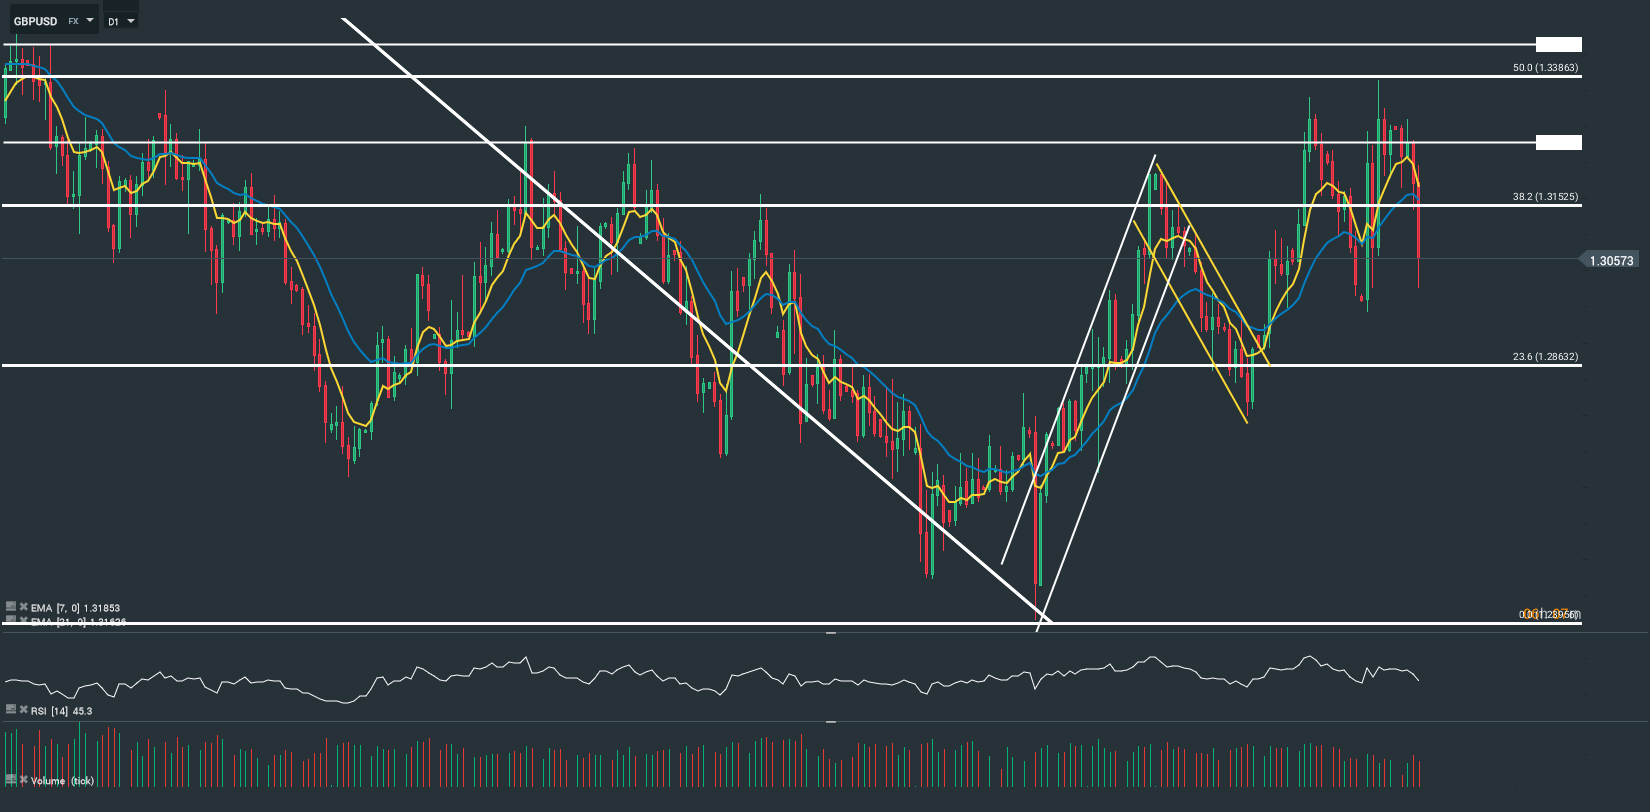
Task: Click the current price label 1.30573
Action: click(x=1611, y=261)
